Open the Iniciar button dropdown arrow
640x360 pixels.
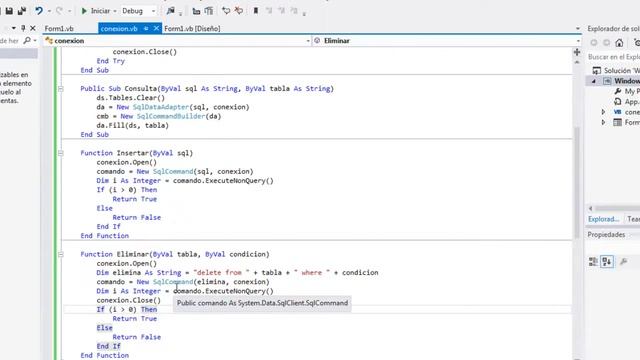point(115,11)
